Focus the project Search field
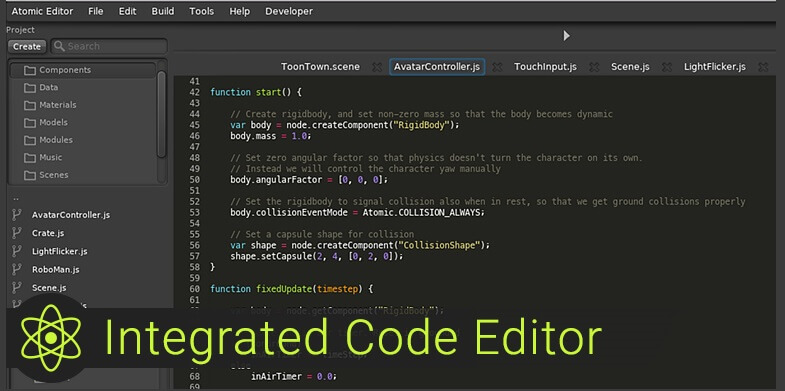Viewport: 785px width, 391px height. tap(109, 47)
